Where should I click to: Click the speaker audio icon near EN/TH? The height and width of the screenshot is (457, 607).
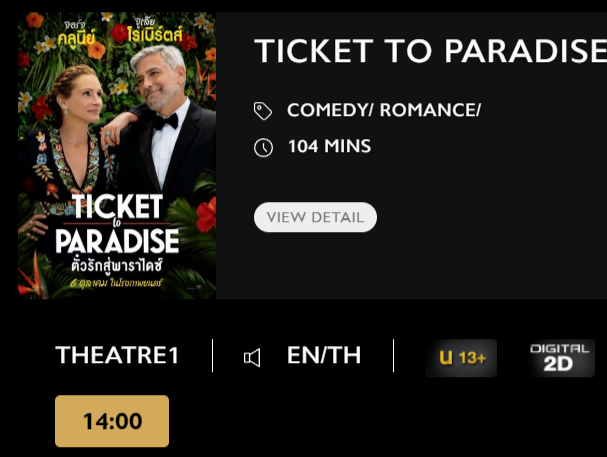pyautogui.click(x=252, y=358)
